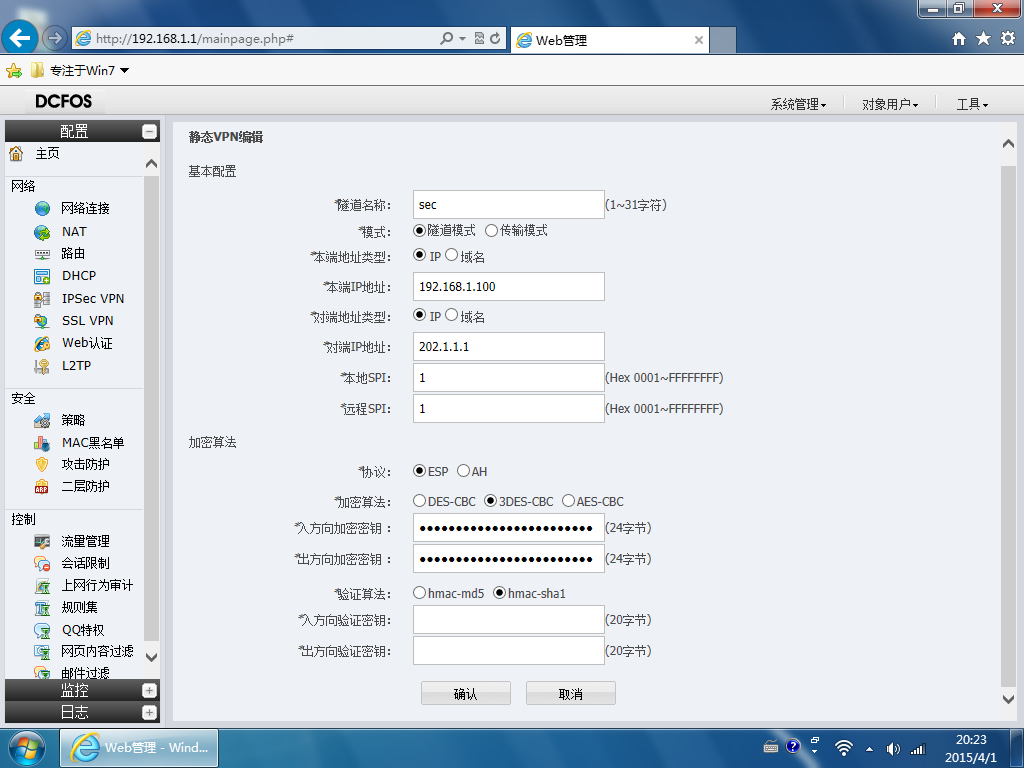This screenshot has height=768, width=1024.
Task: Click the Windows Start button
Action: point(27,748)
